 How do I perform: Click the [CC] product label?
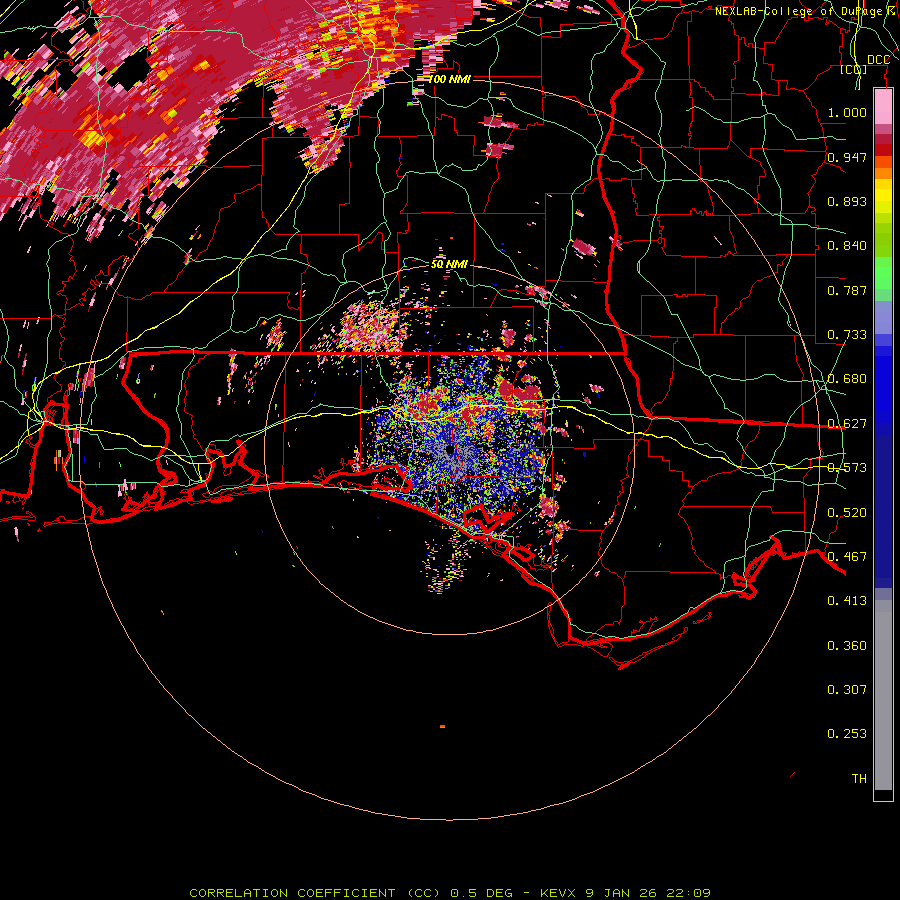[x=854, y=69]
